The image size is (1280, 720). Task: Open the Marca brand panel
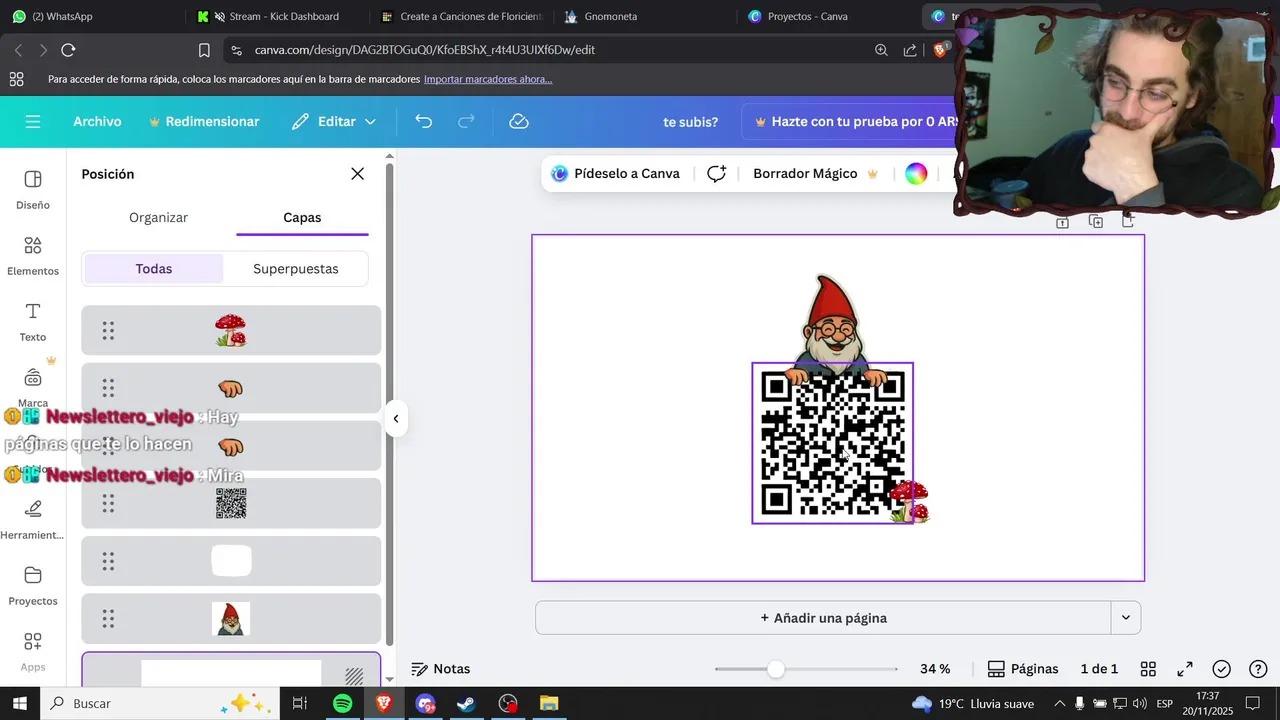(33, 386)
